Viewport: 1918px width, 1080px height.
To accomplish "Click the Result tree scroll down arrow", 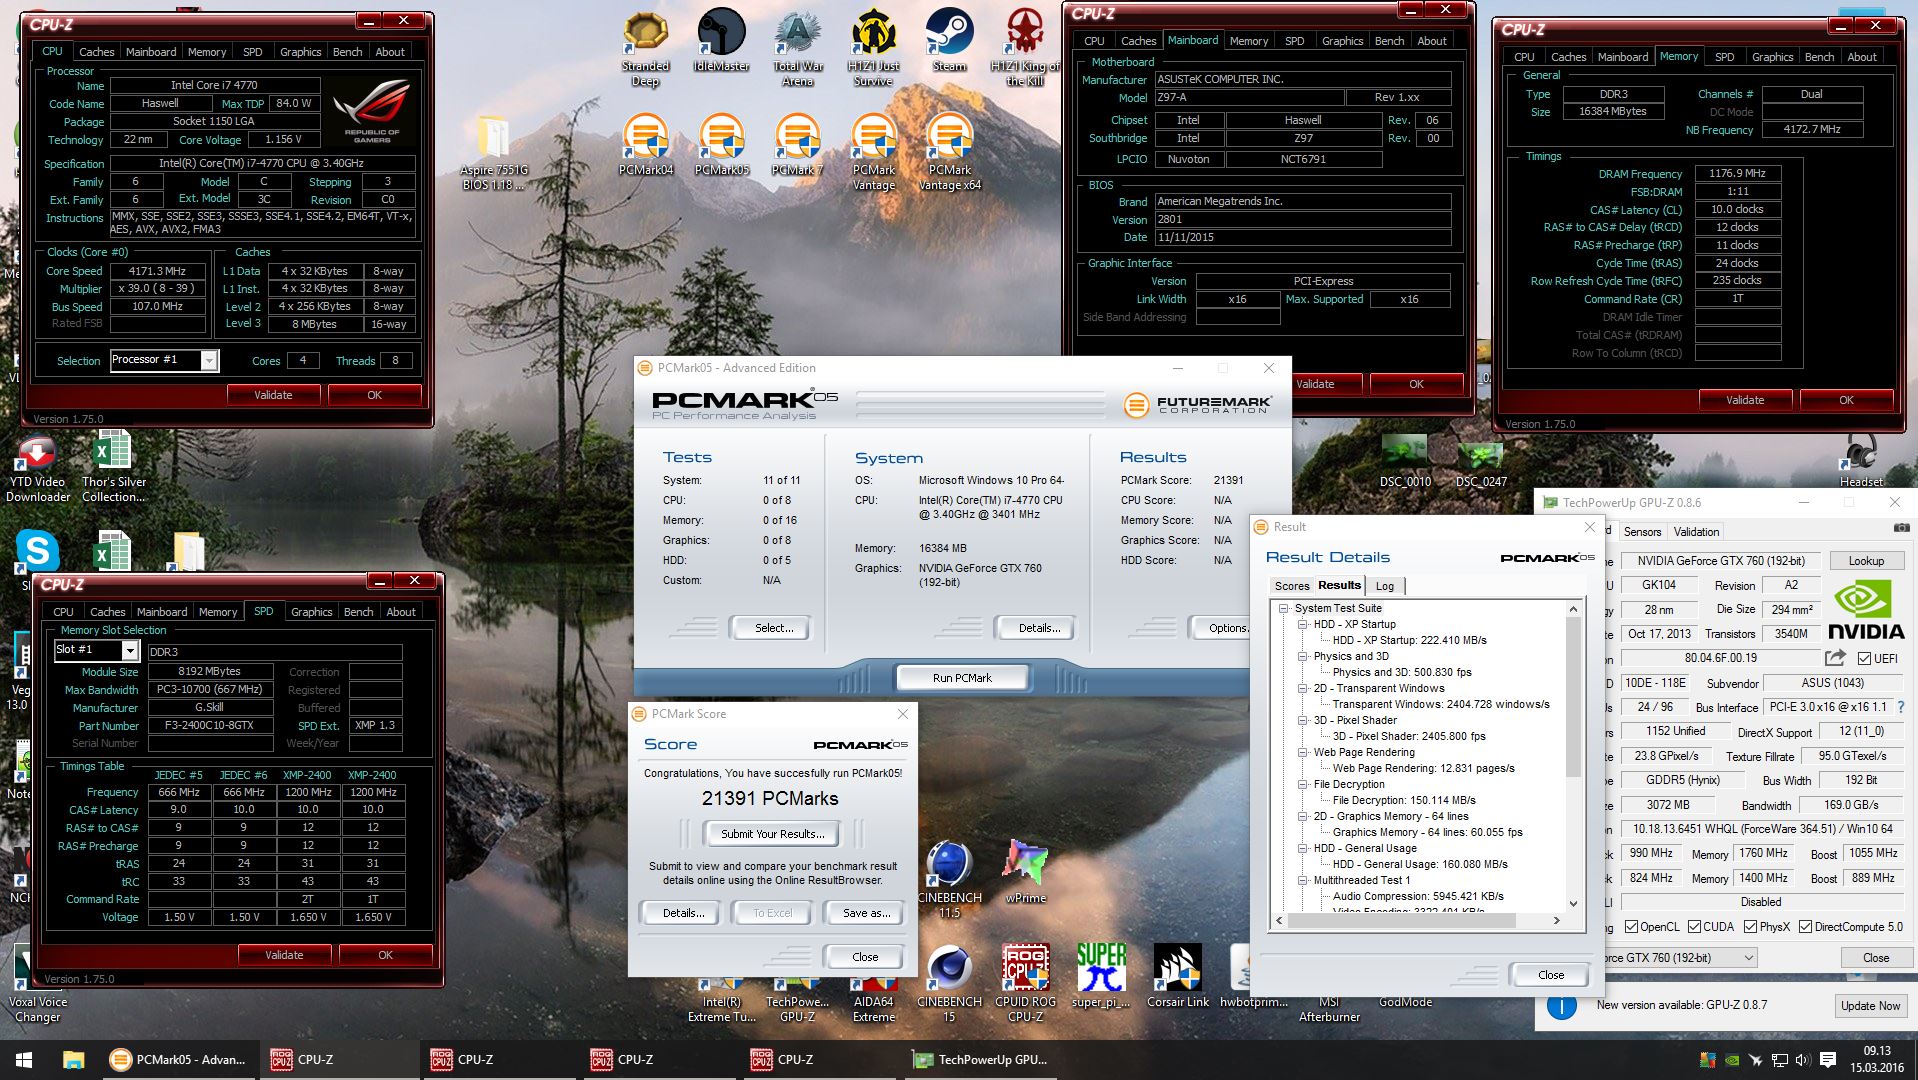I will pyautogui.click(x=1573, y=903).
